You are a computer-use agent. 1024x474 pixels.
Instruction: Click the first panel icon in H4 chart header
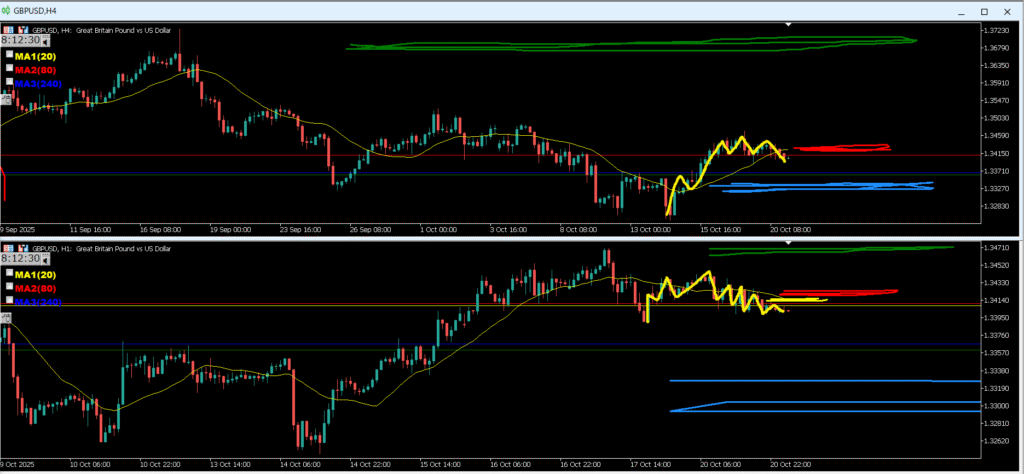pos(7,30)
